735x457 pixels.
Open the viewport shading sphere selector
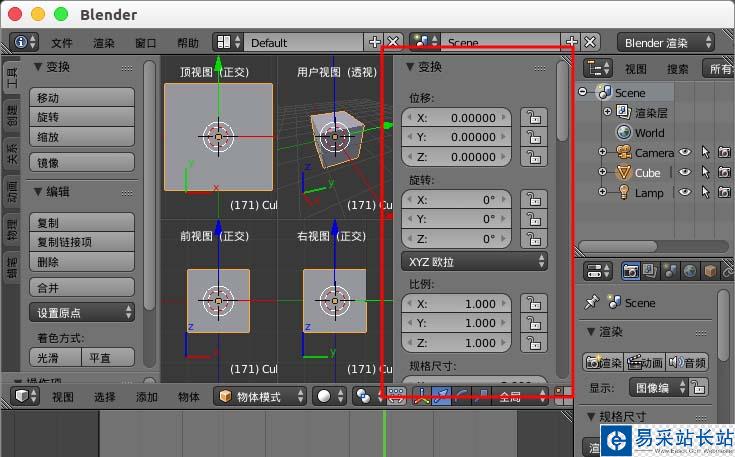pos(330,396)
